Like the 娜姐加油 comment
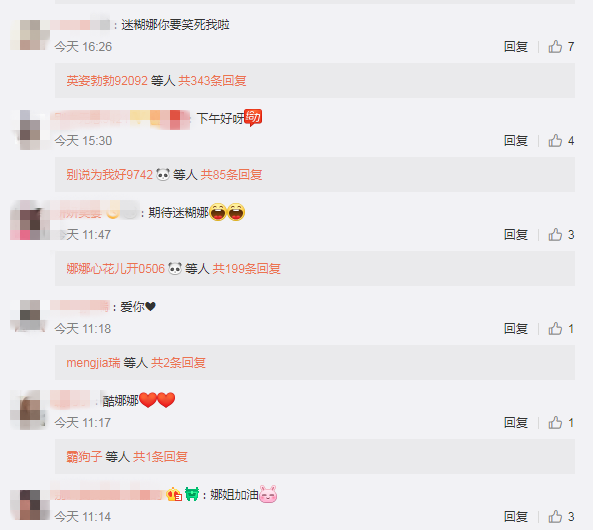Viewport: 593px width, 530px height. pos(555,517)
